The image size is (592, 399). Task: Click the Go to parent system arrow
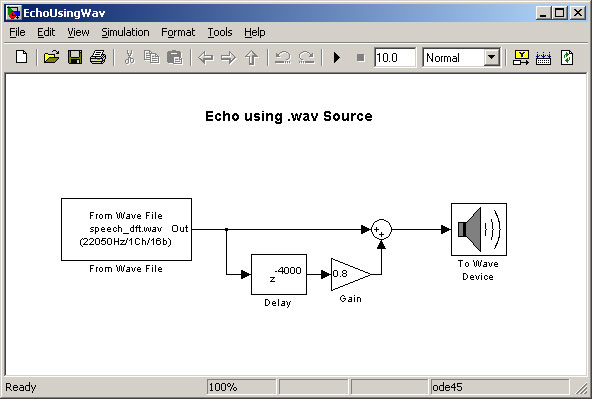(251, 58)
